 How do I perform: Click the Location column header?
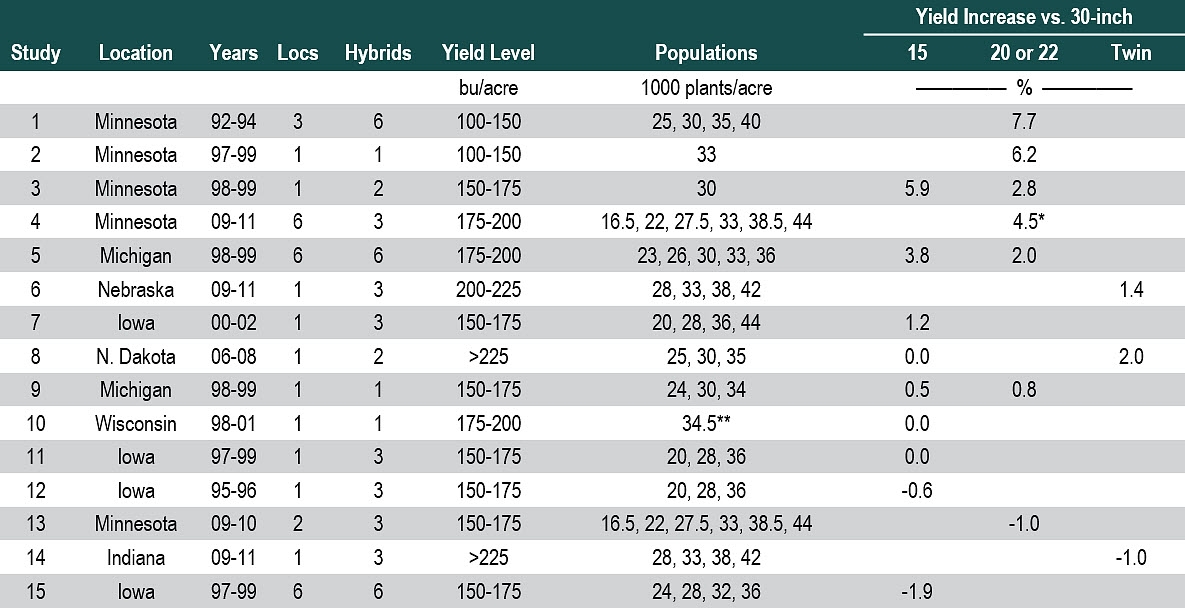pos(136,53)
